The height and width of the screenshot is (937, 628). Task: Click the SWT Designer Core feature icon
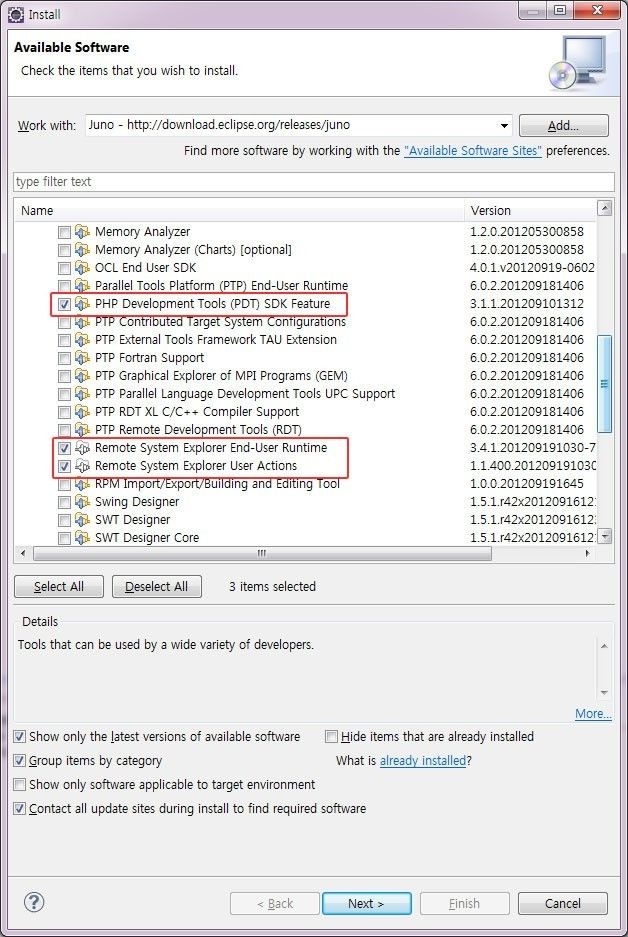82,538
